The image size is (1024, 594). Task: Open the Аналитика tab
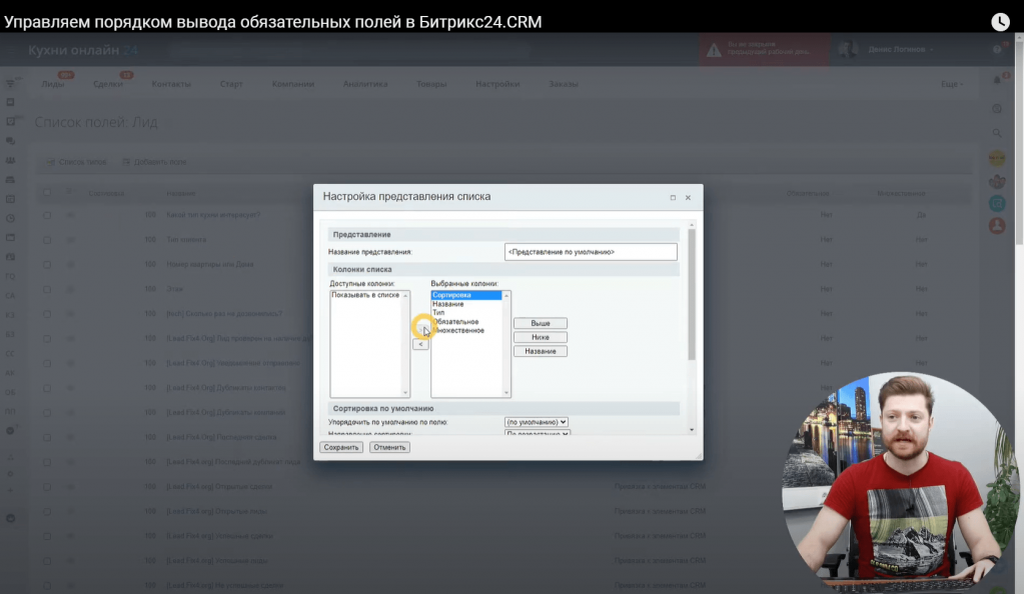[x=365, y=84]
